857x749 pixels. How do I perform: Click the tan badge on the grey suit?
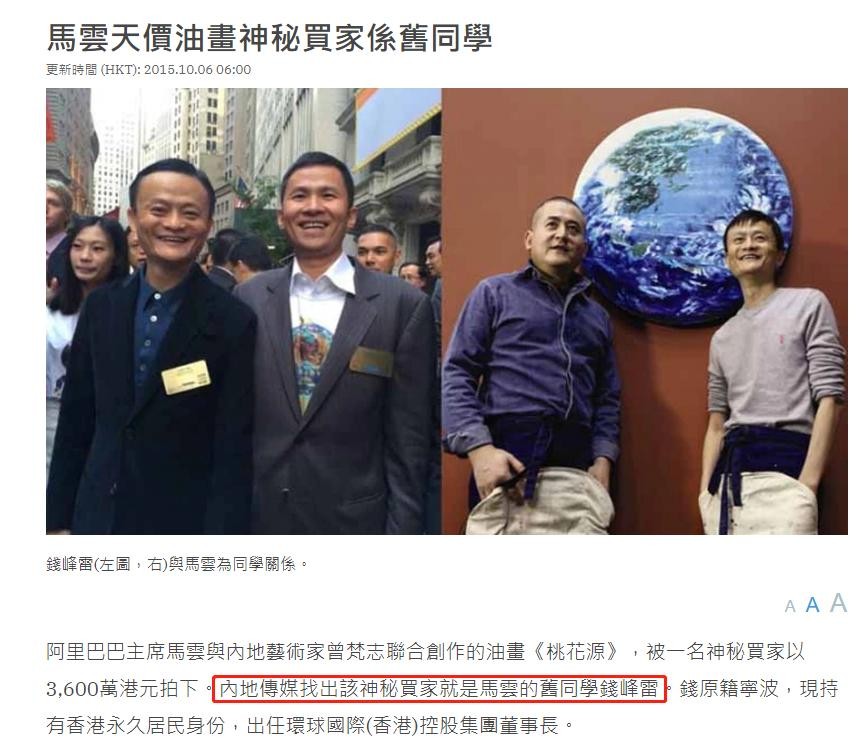[372, 362]
